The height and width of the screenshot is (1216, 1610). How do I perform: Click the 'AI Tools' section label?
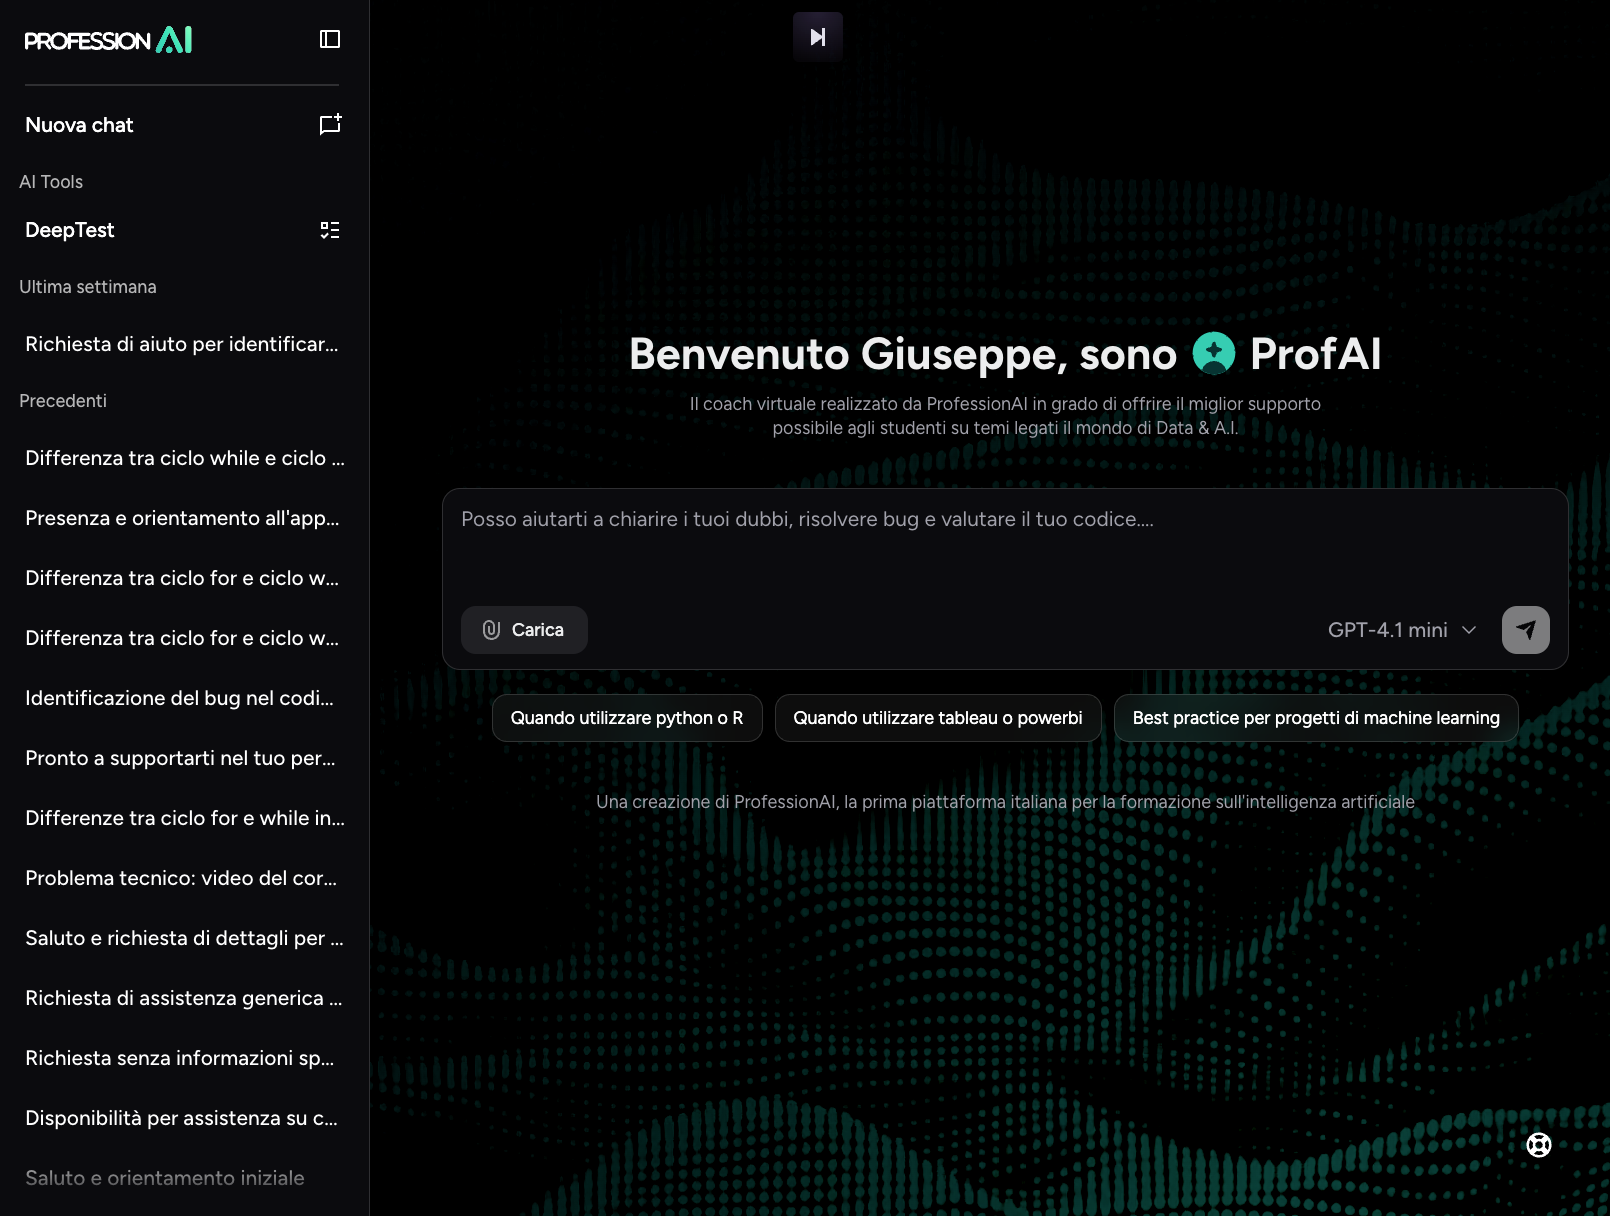51,182
